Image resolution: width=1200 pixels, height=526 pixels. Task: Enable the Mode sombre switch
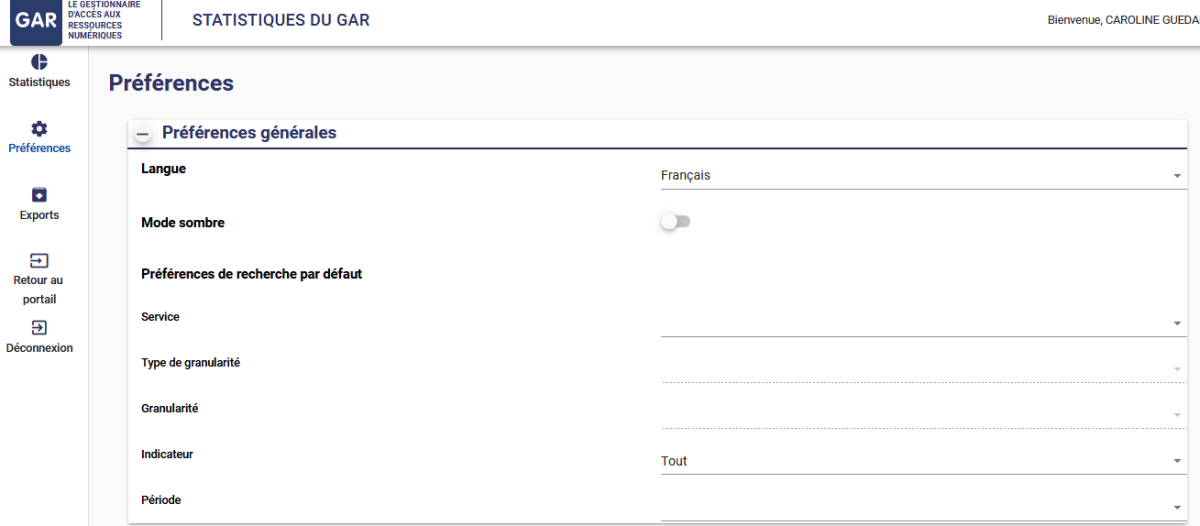[675, 222]
